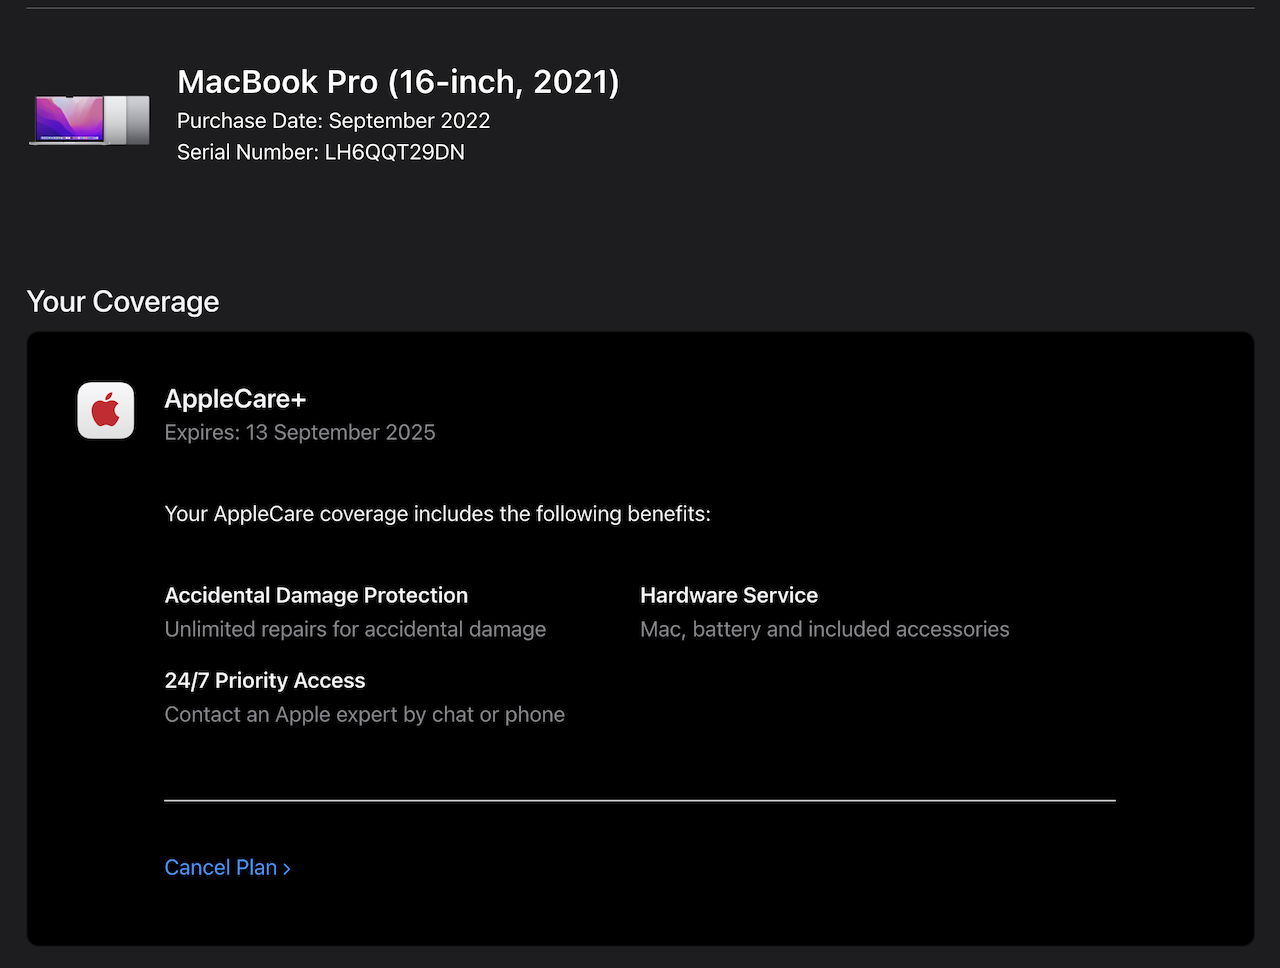Click the divider line above Cancel Plan
Screen dimensions: 1280x968
[640, 800]
